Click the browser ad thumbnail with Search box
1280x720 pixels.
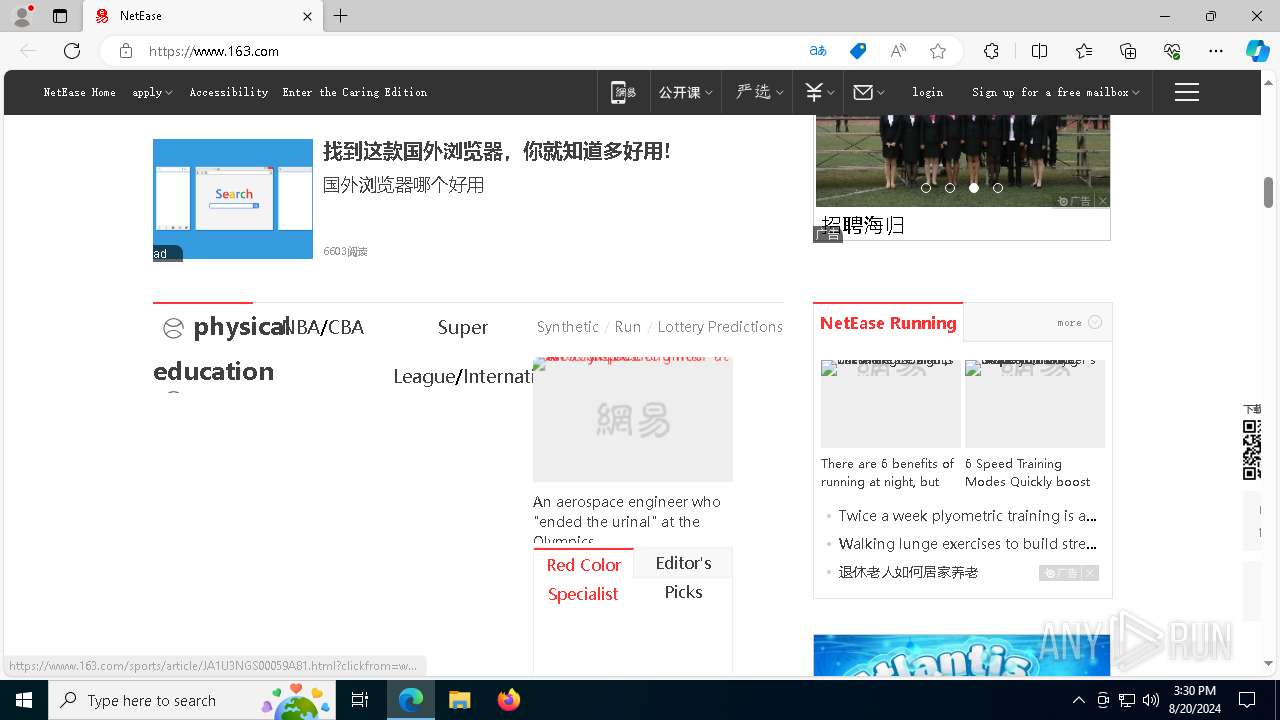[233, 199]
